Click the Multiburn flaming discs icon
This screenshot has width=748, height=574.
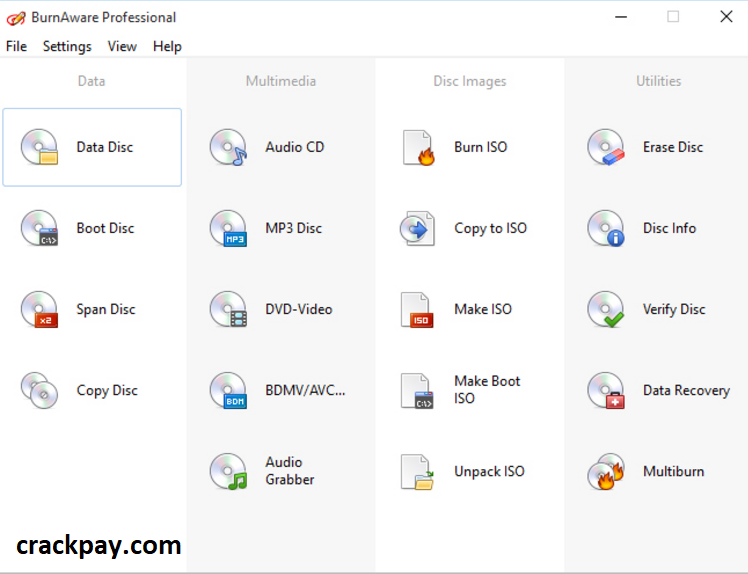tap(606, 471)
